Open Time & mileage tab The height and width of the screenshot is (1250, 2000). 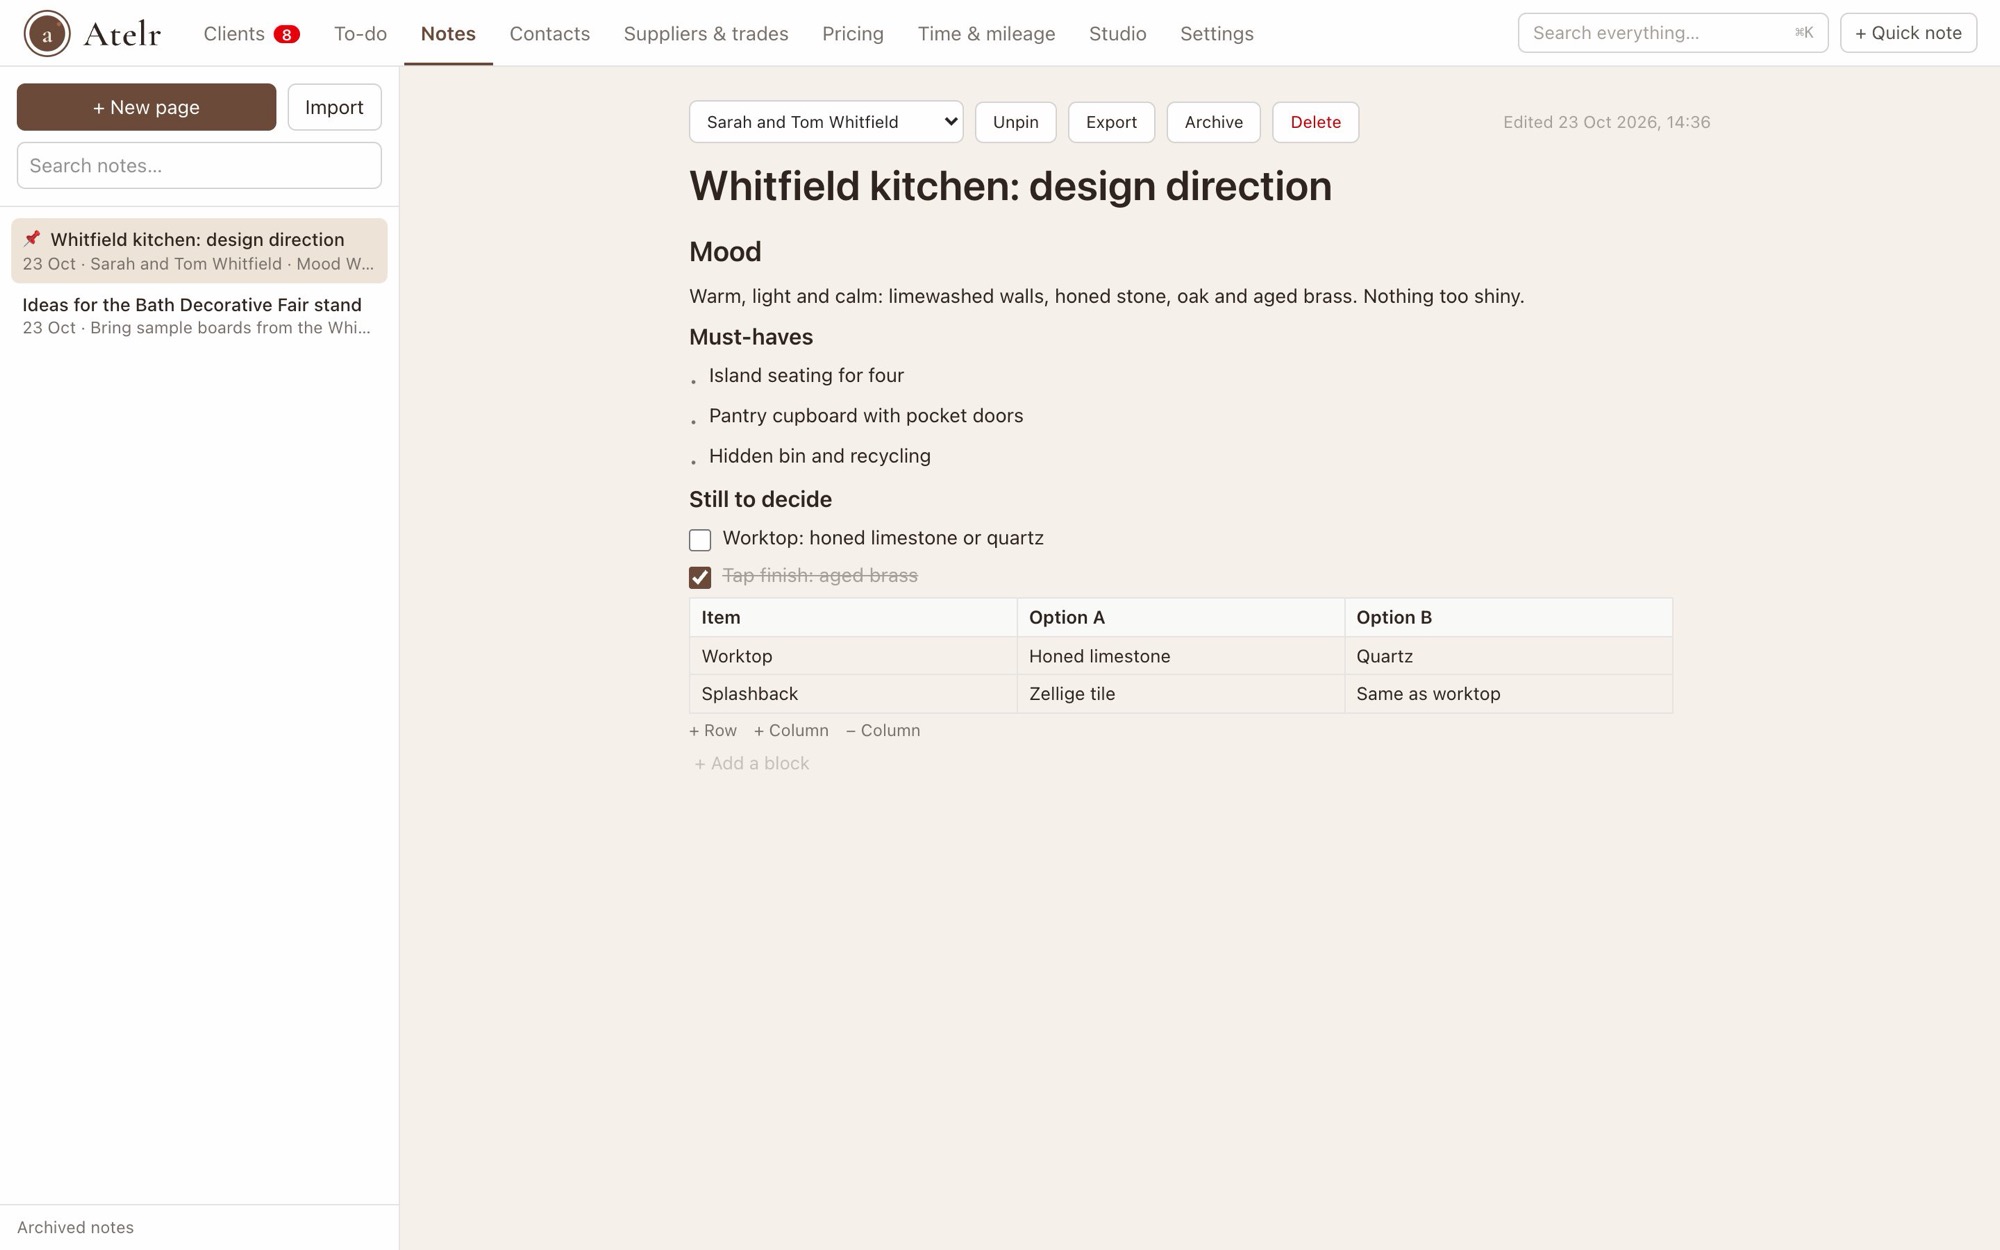pyautogui.click(x=986, y=33)
